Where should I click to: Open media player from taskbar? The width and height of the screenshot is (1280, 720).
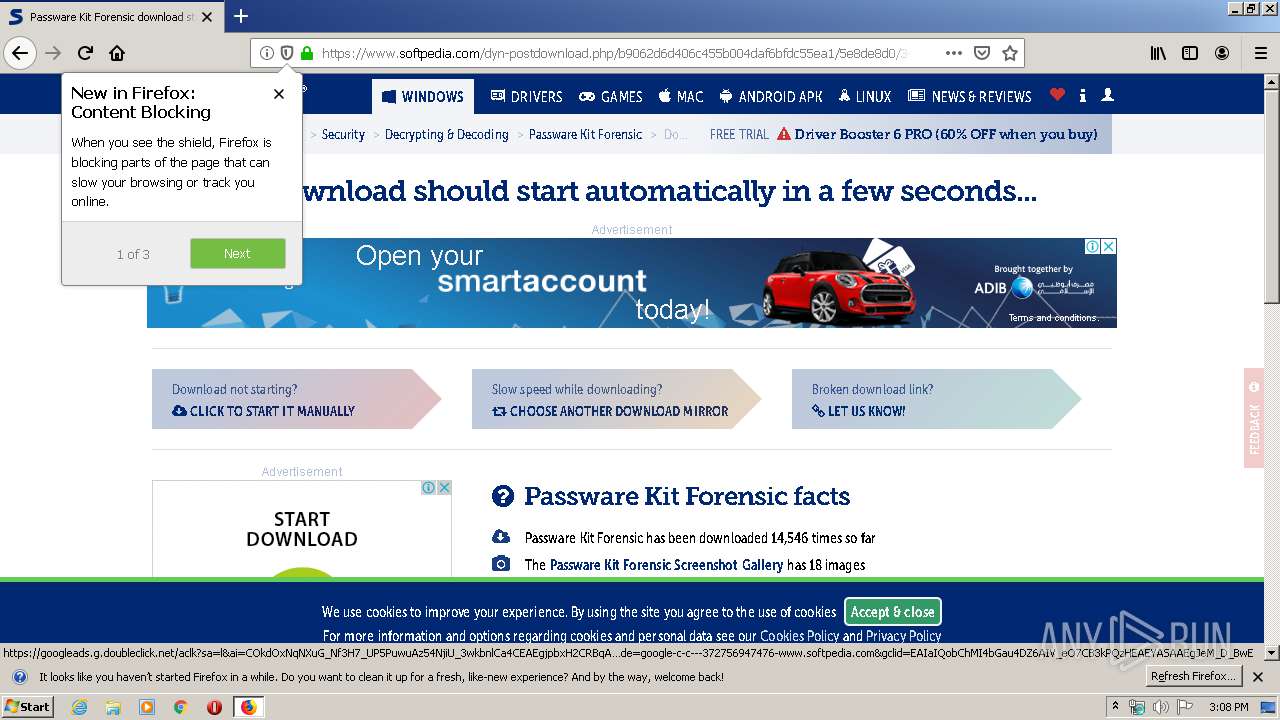pos(147,707)
